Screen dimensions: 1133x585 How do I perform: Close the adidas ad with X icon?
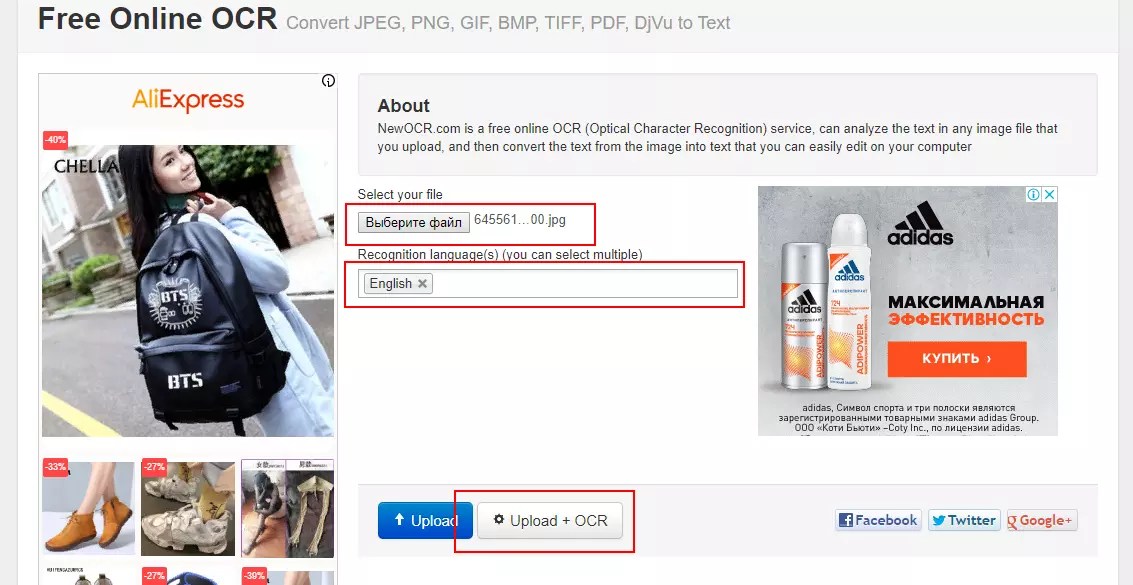(x=1050, y=194)
